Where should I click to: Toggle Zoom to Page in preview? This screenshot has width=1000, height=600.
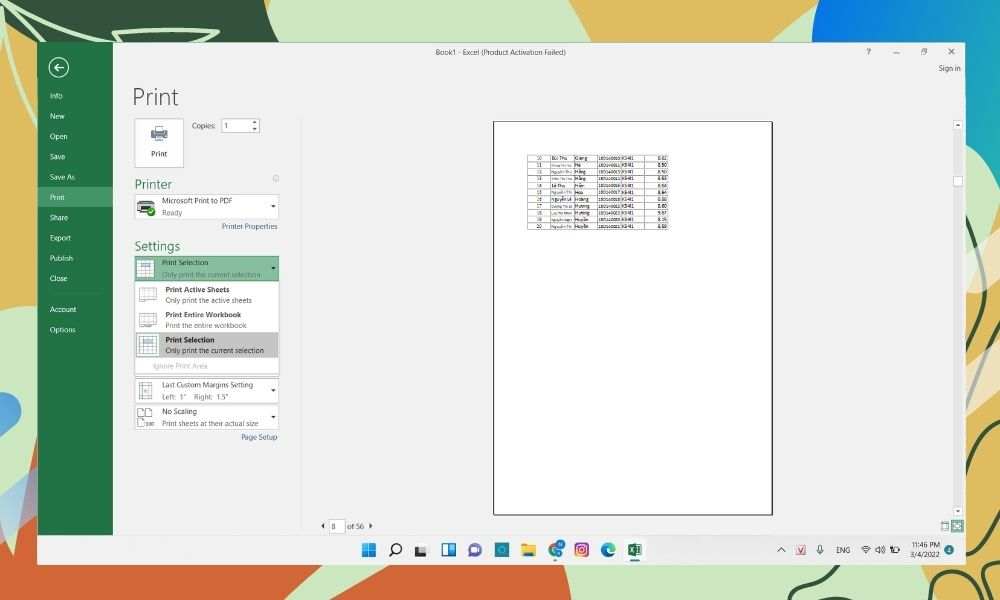click(957, 526)
